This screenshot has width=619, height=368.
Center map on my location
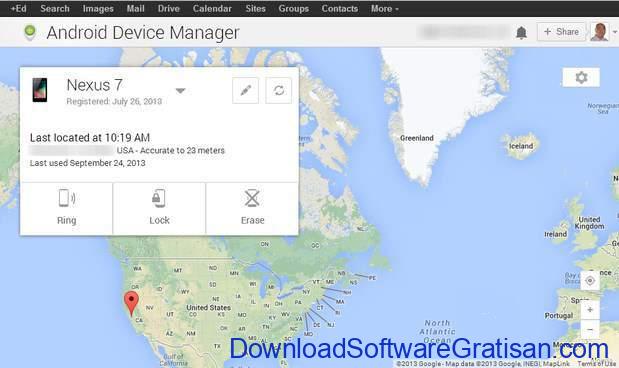pyautogui.click(x=590, y=281)
